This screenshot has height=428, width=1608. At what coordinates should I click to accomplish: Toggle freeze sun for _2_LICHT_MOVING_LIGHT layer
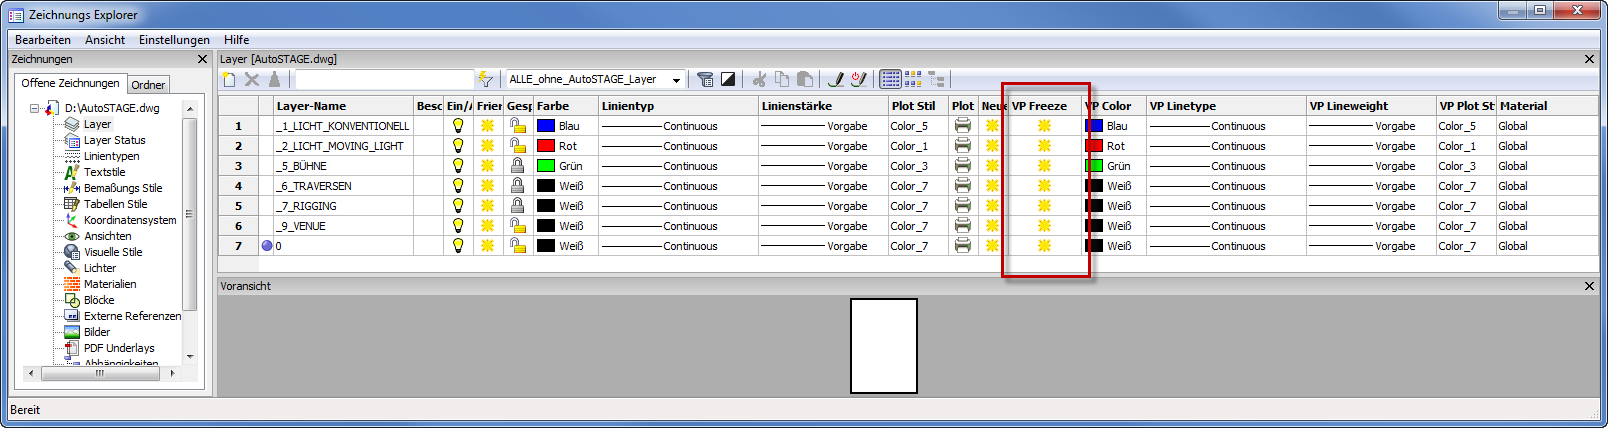[488, 146]
